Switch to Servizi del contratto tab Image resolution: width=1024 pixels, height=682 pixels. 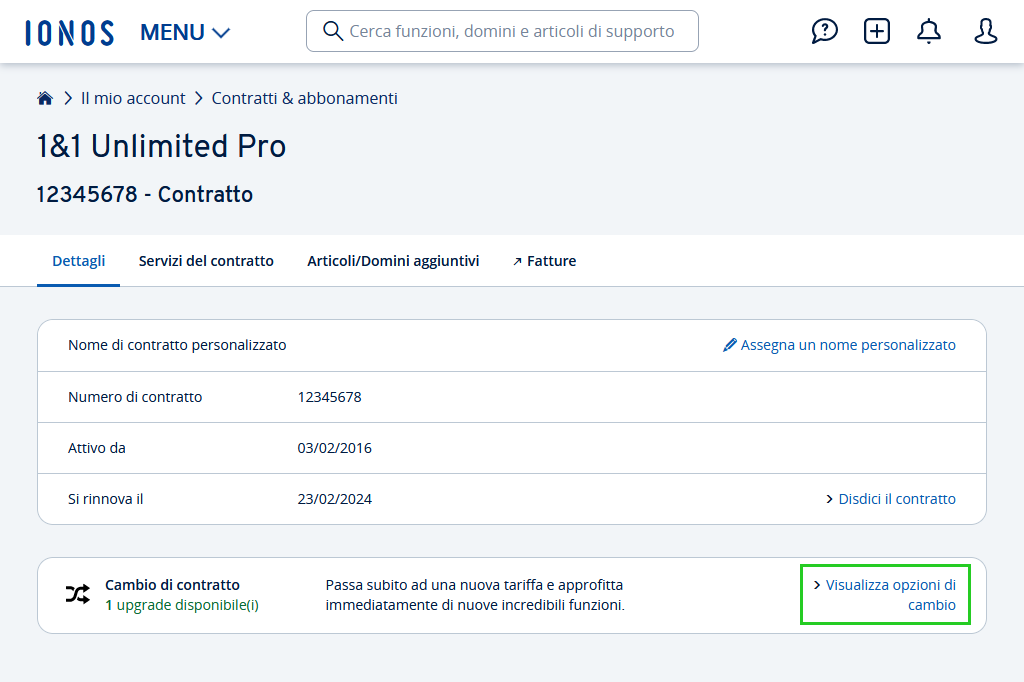(206, 261)
